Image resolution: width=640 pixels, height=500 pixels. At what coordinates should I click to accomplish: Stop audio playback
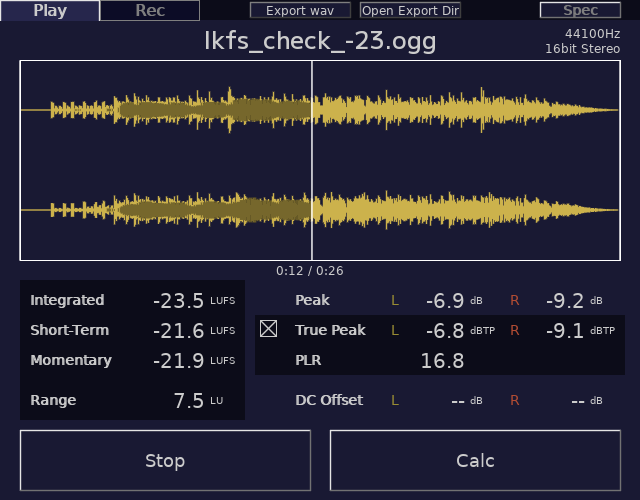pos(165,461)
